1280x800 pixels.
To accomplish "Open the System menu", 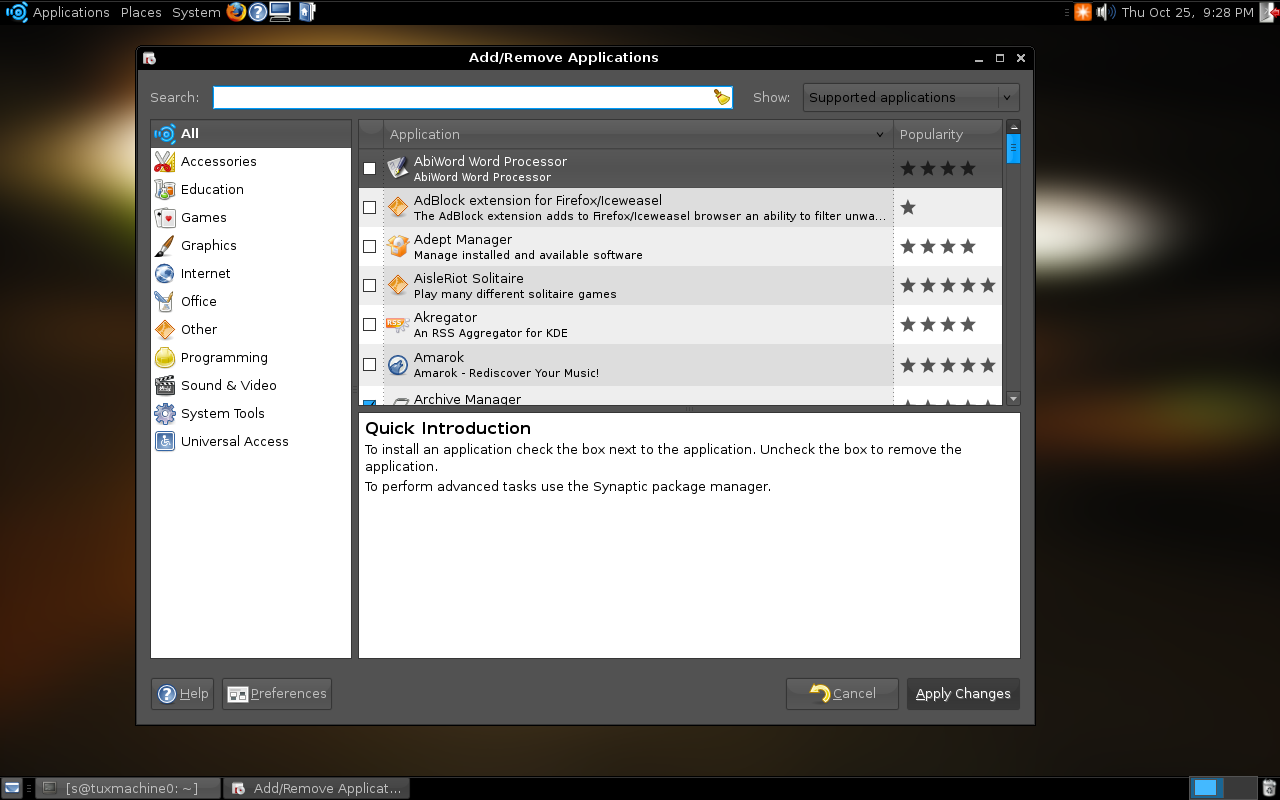I will click(196, 12).
